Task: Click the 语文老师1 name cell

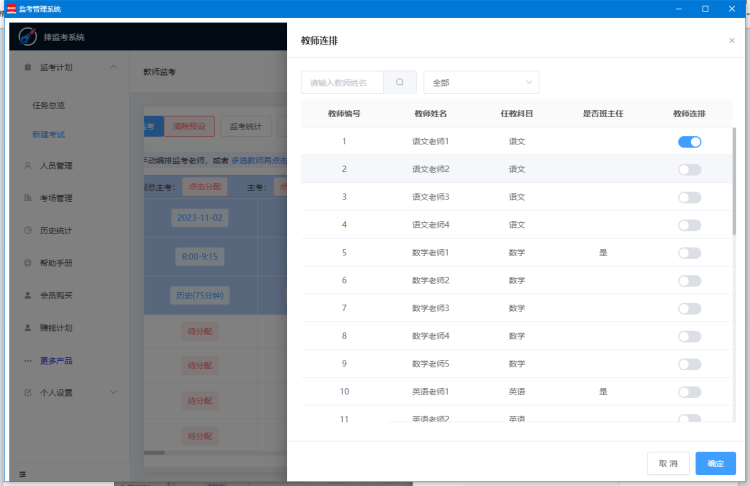Action: pos(430,141)
